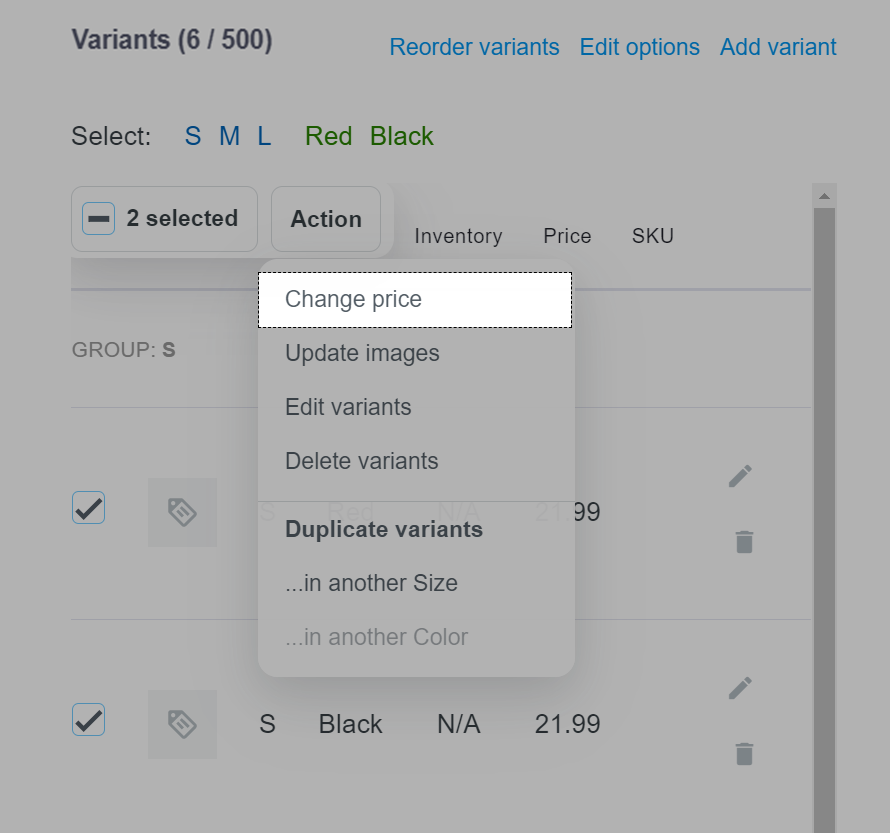Click the 'Add variant' link
The height and width of the screenshot is (833, 890).
778,47
